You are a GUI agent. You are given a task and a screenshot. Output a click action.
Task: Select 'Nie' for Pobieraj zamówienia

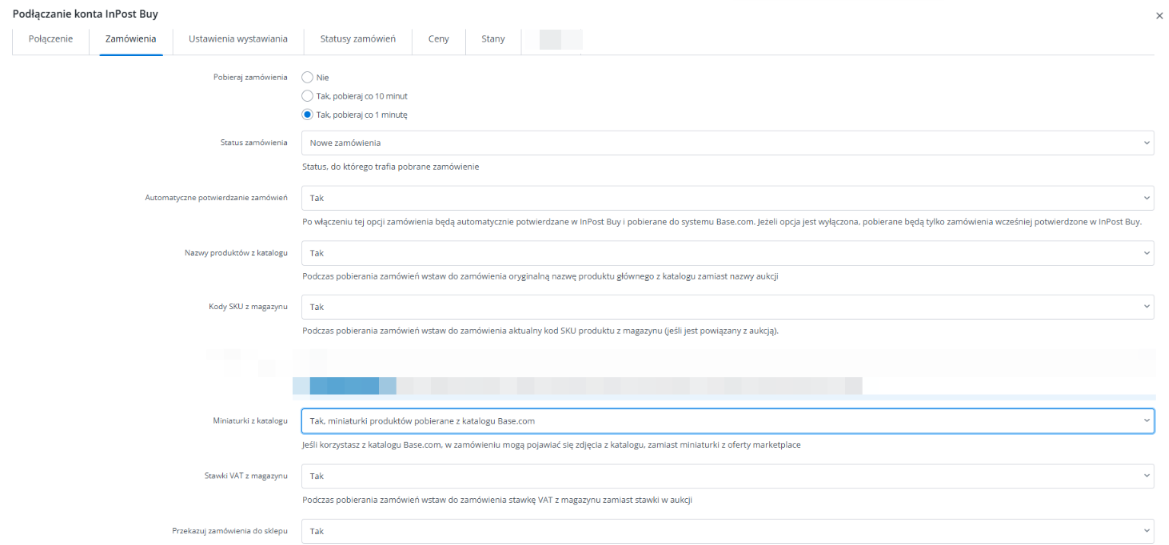tap(308, 77)
